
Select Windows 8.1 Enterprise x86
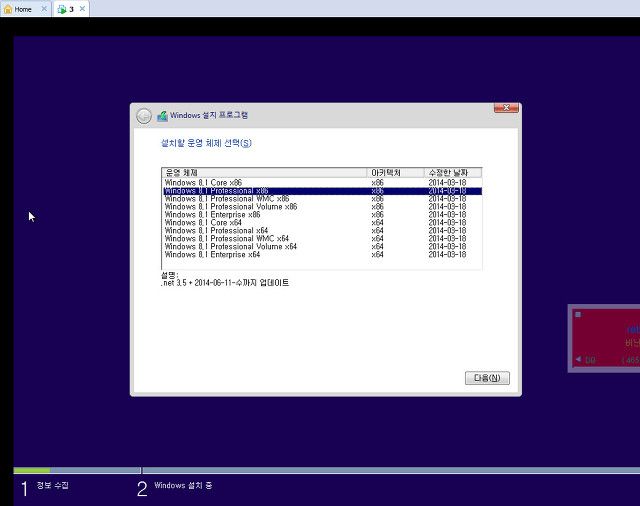(x=322, y=215)
